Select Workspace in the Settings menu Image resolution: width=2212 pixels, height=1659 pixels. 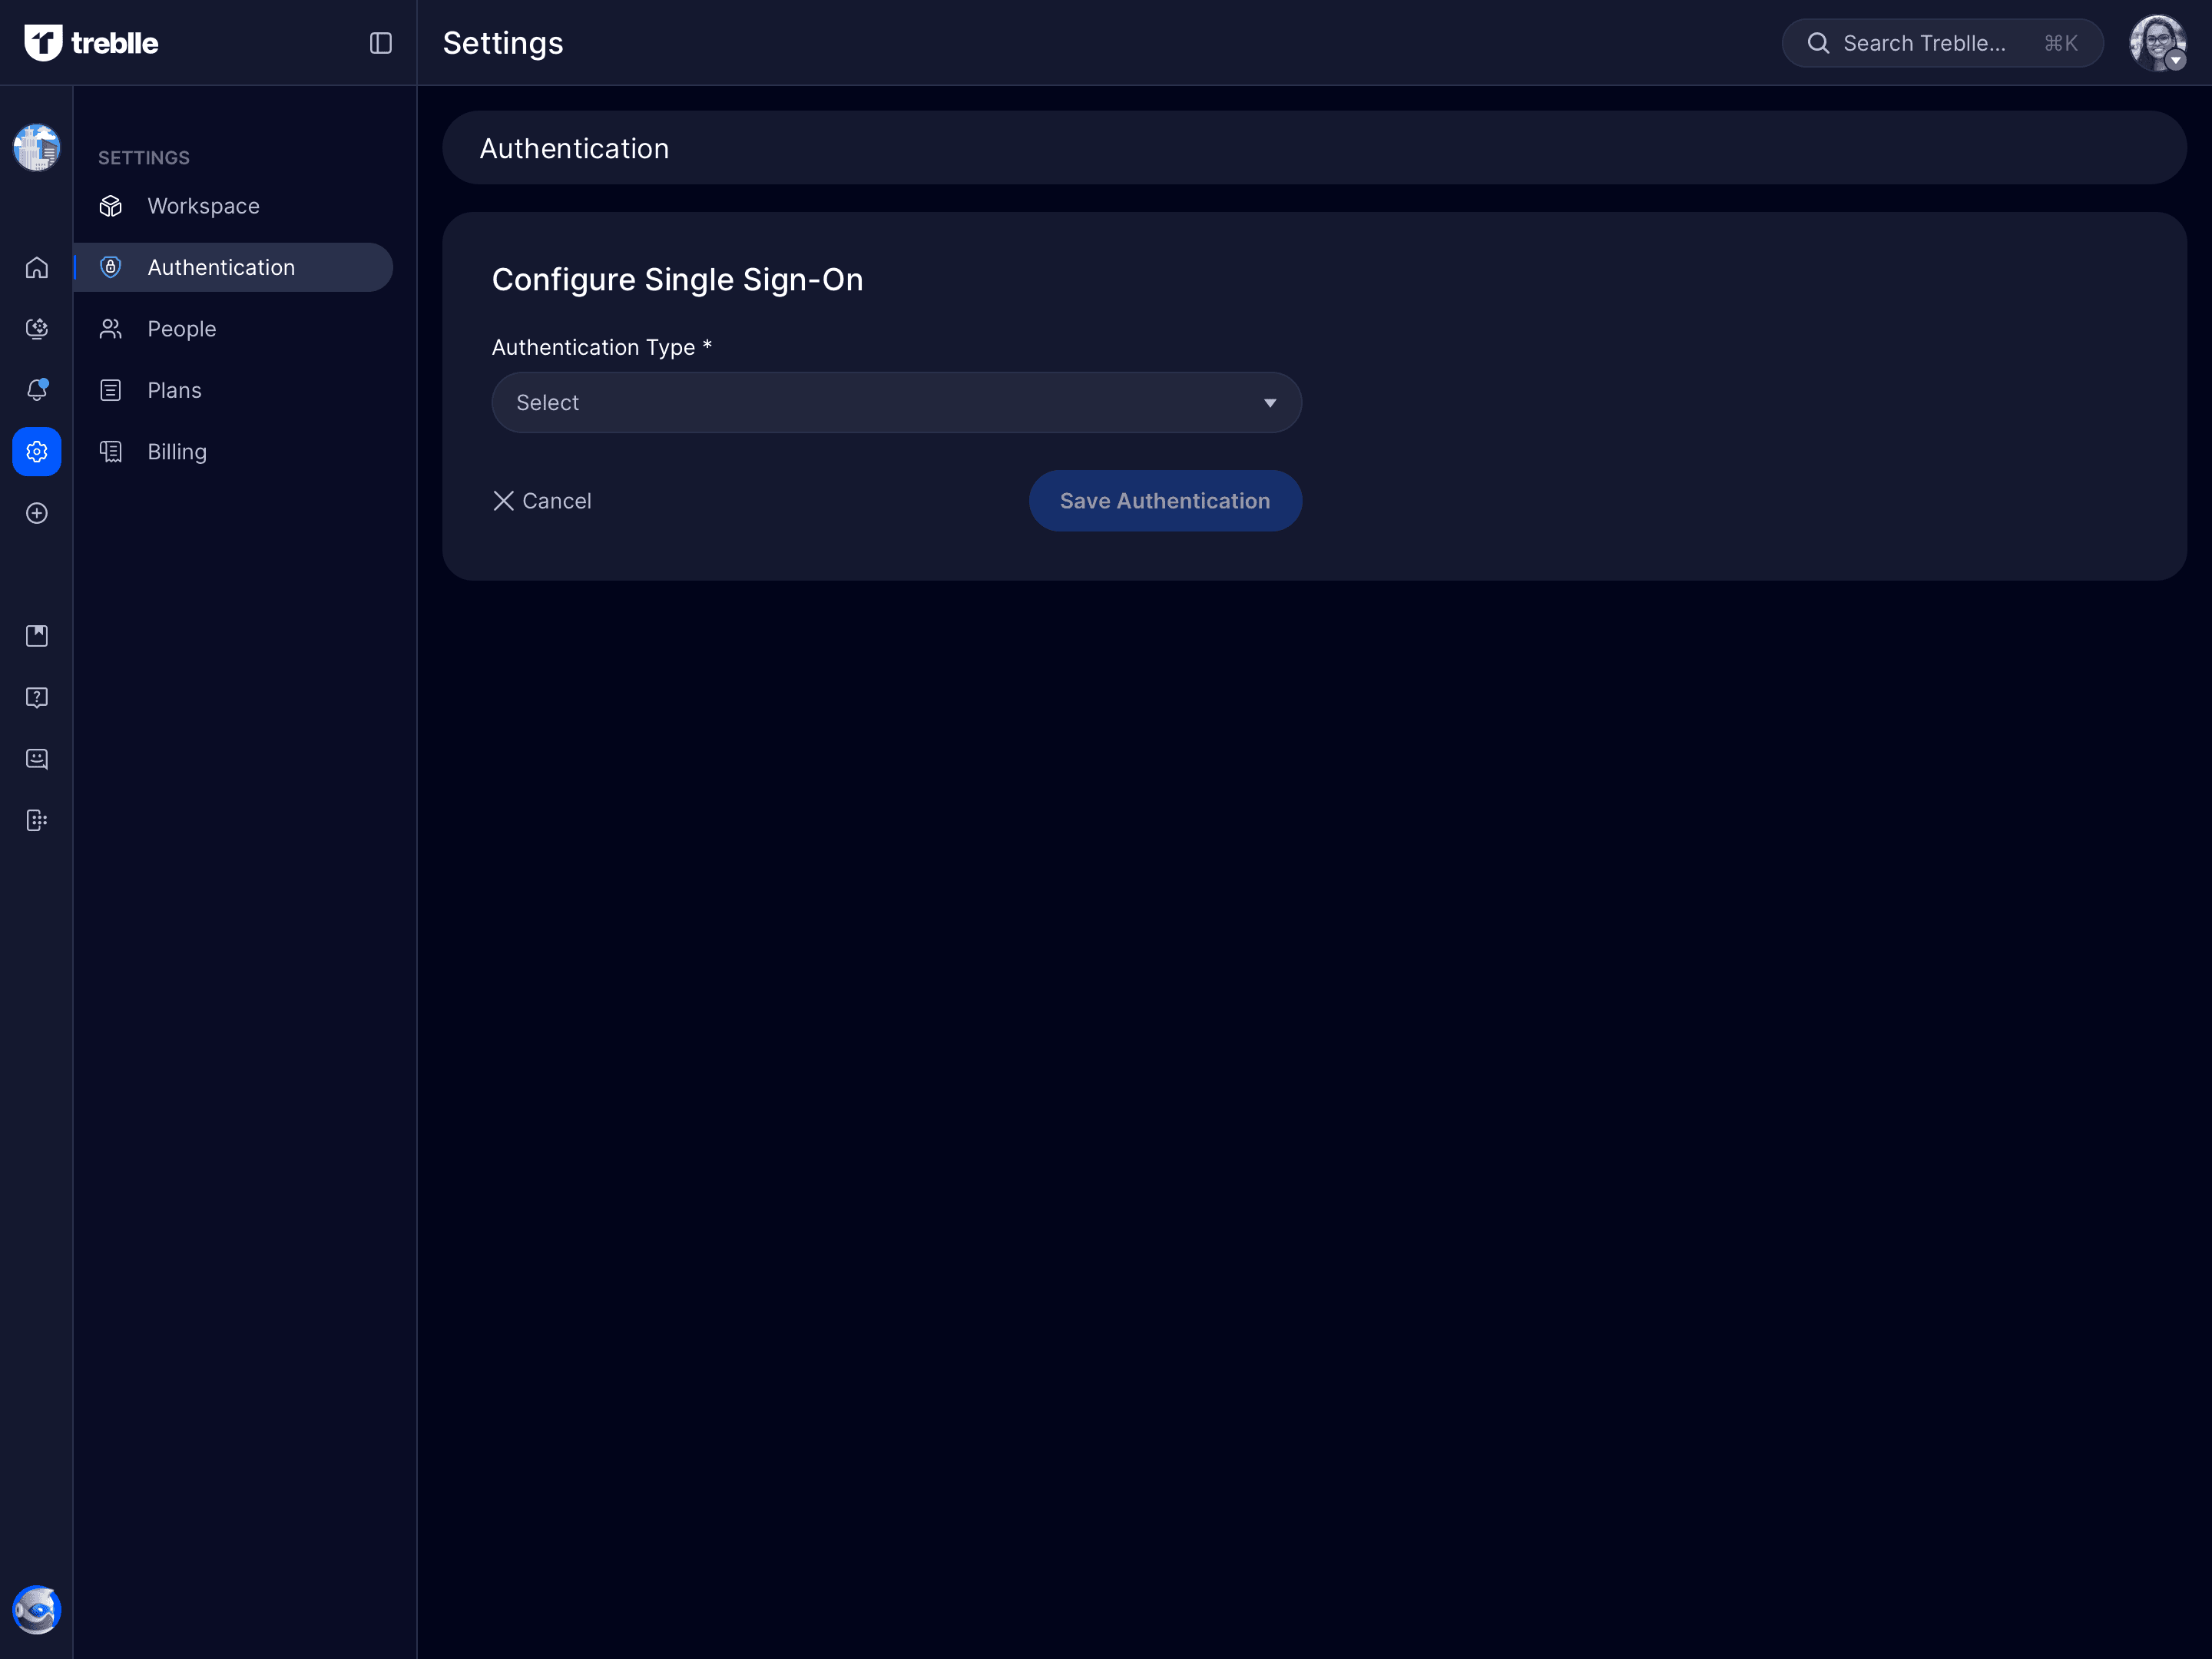click(203, 206)
